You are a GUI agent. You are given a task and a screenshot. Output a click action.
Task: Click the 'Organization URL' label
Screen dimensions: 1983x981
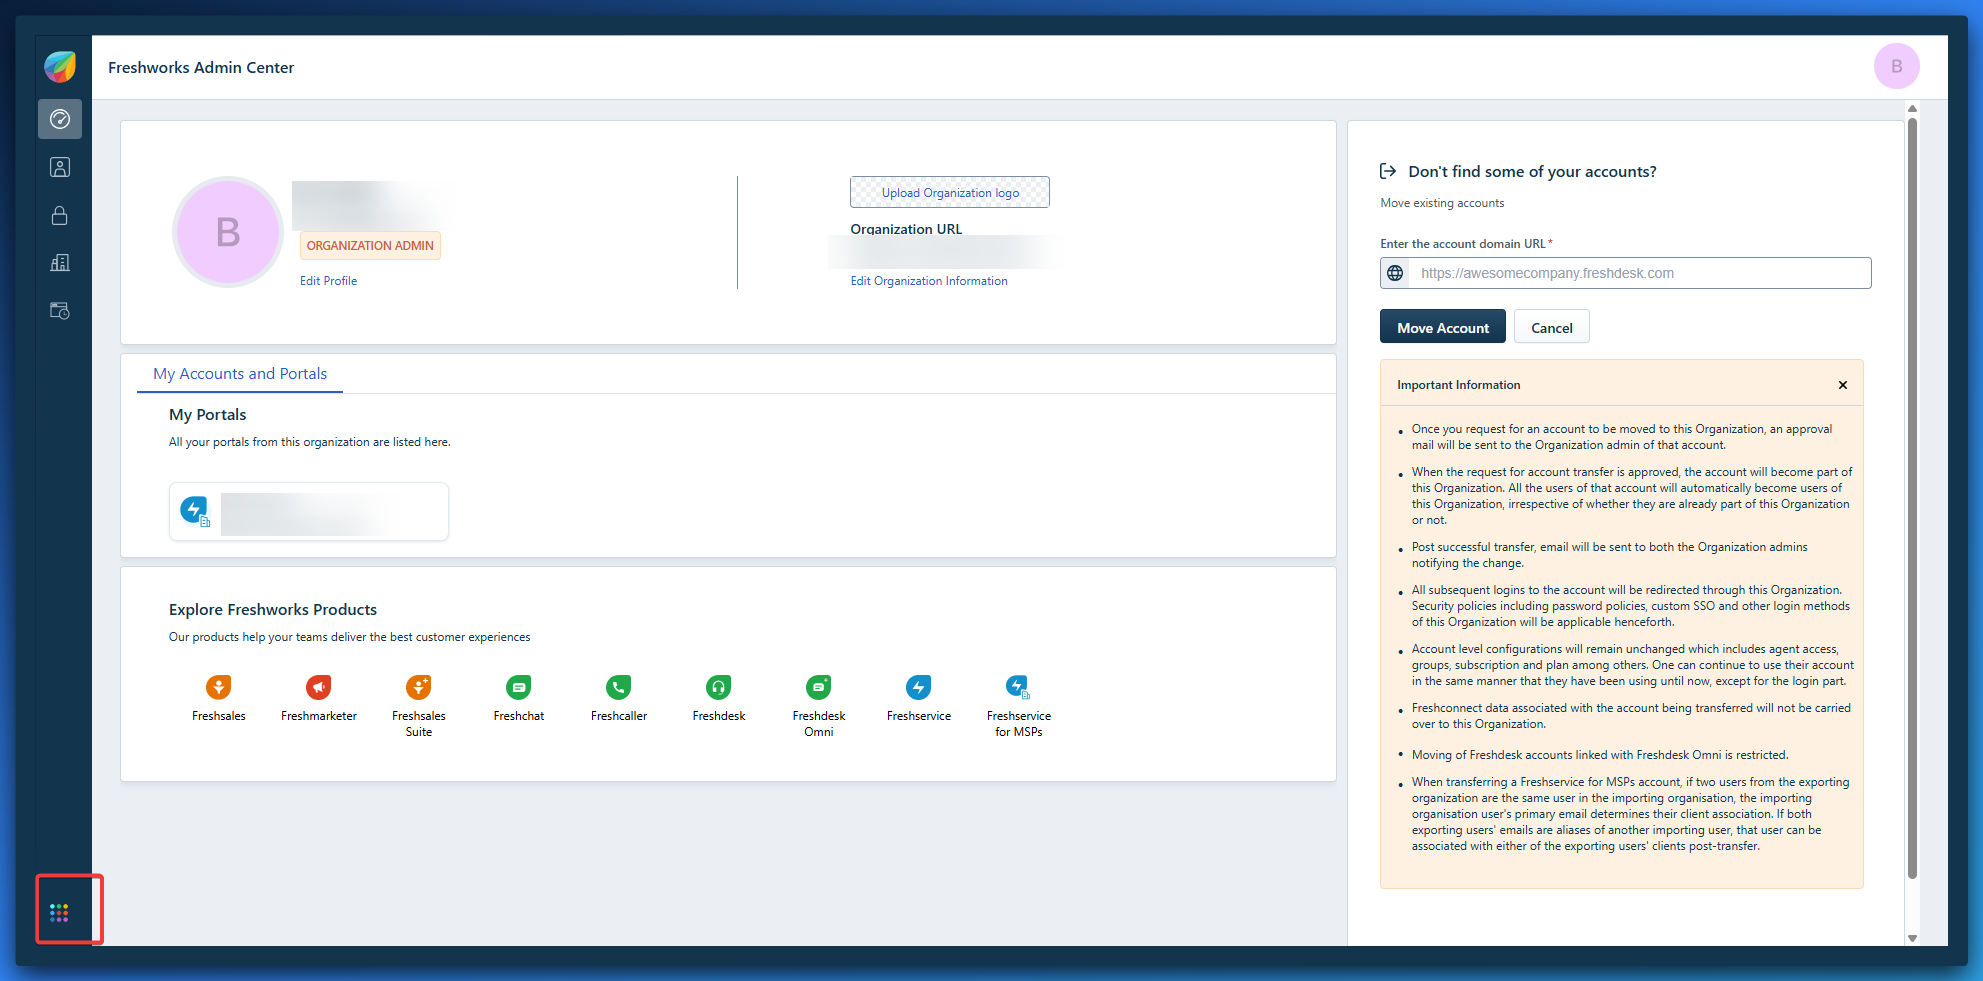906,228
